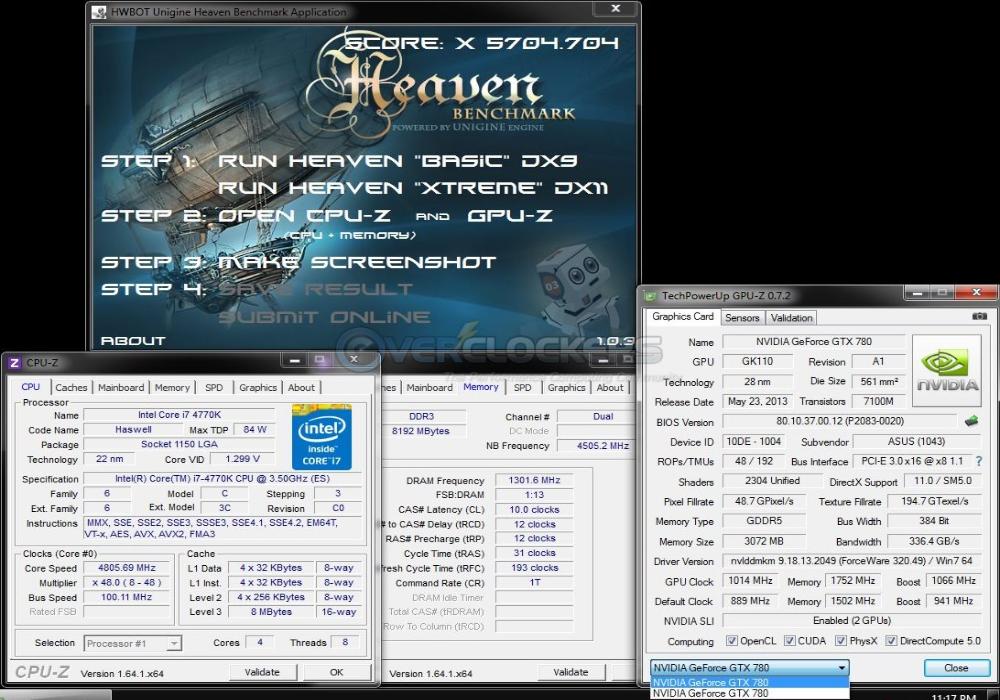
Task: Toggle the DirectCompute 5.0 checkbox
Action: point(891,641)
